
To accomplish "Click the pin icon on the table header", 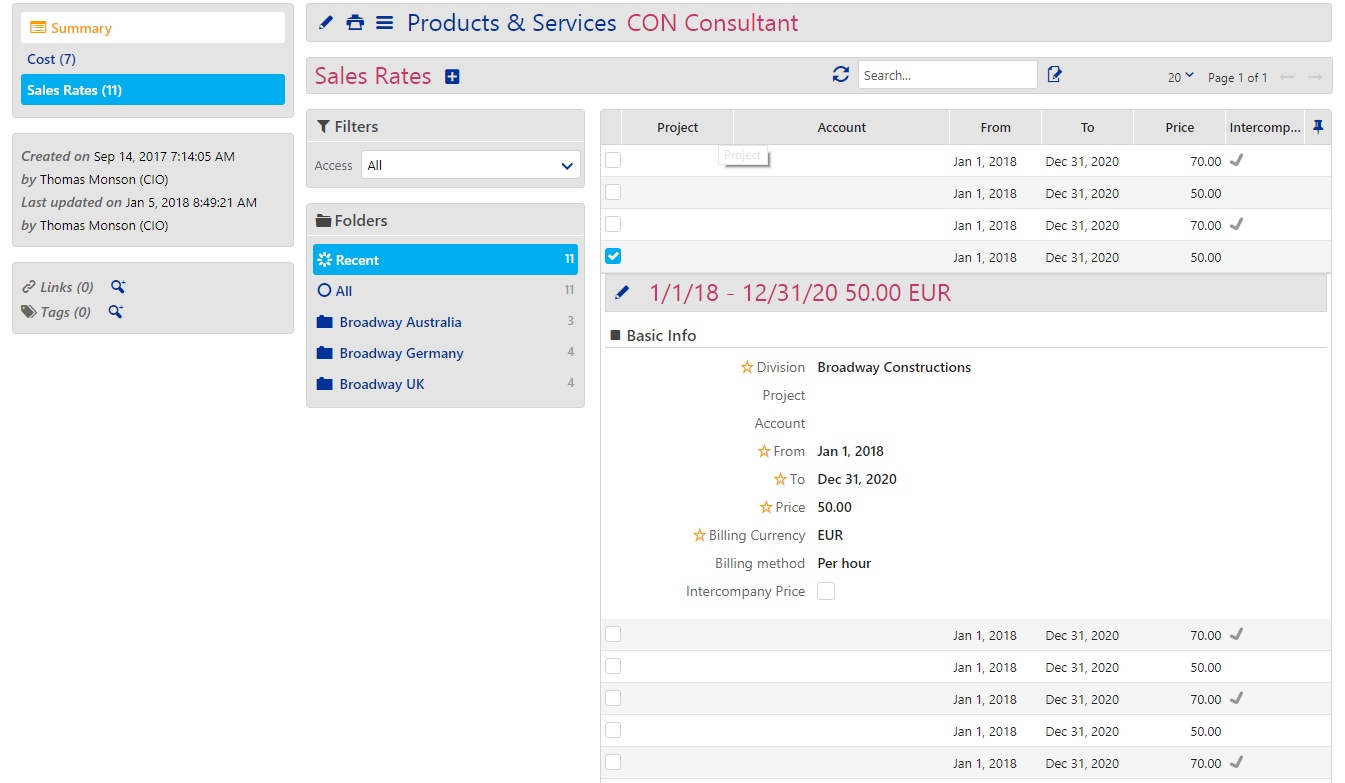I will [1317, 127].
